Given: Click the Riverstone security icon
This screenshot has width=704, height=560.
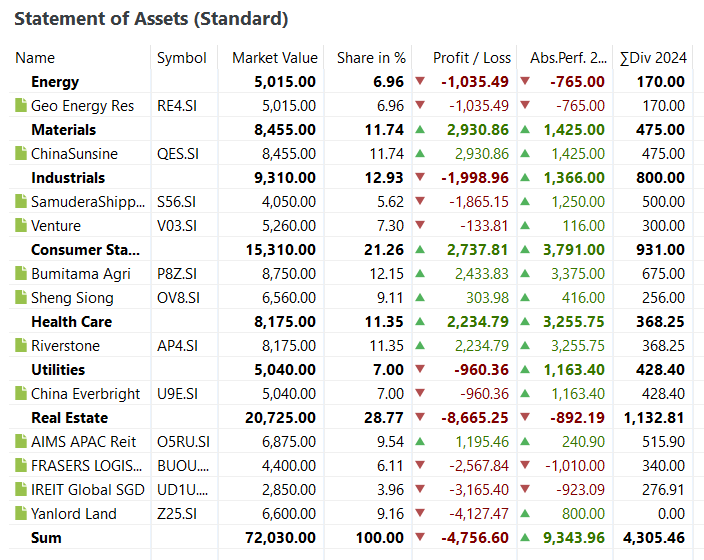Looking at the screenshot, I should [21, 346].
